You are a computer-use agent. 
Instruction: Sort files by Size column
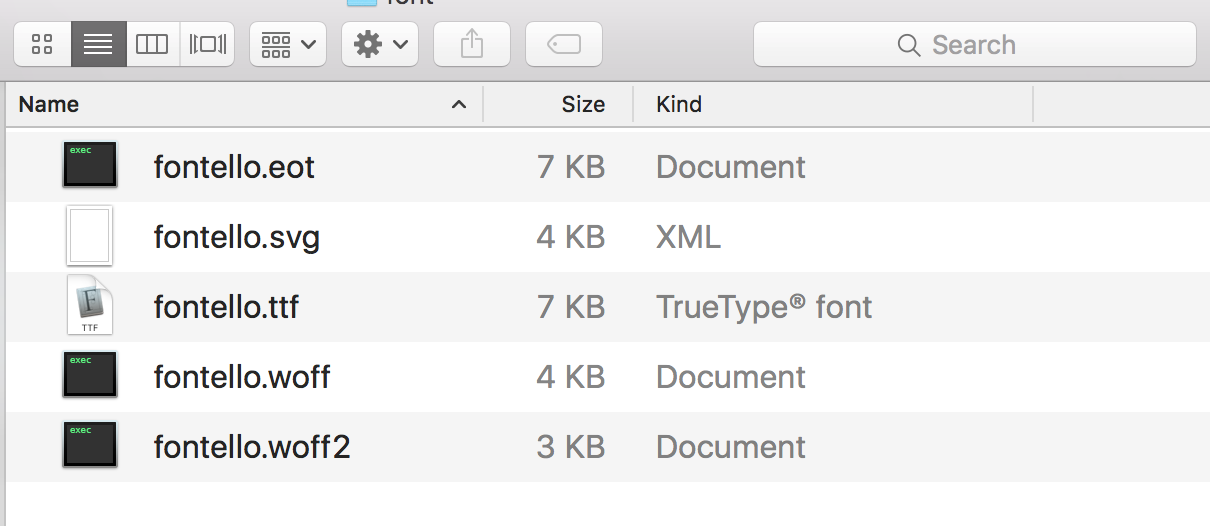pos(582,104)
